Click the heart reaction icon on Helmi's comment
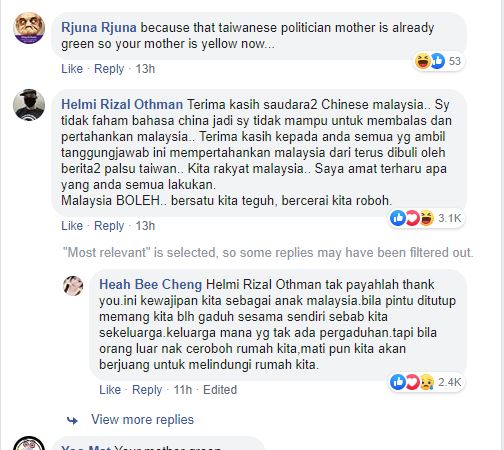504x450 pixels. [412, 218]
